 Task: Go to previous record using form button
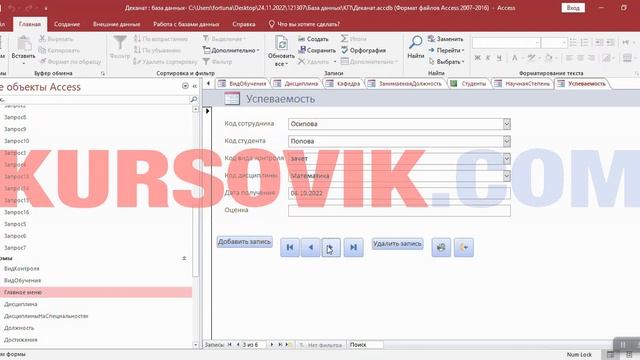[x=311, y=247]
